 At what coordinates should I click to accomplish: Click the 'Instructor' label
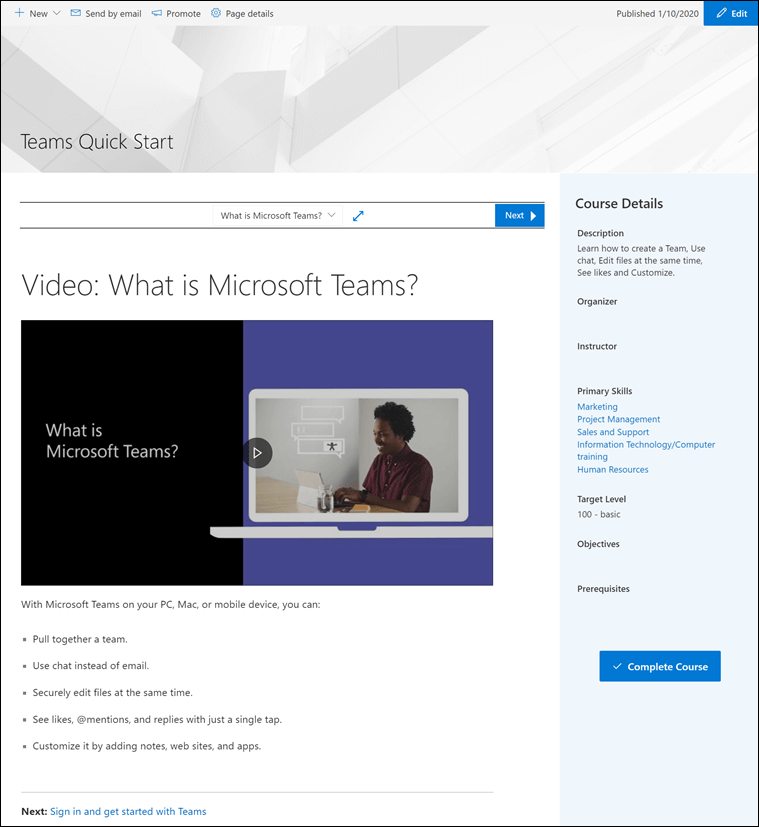pos(597,346)
